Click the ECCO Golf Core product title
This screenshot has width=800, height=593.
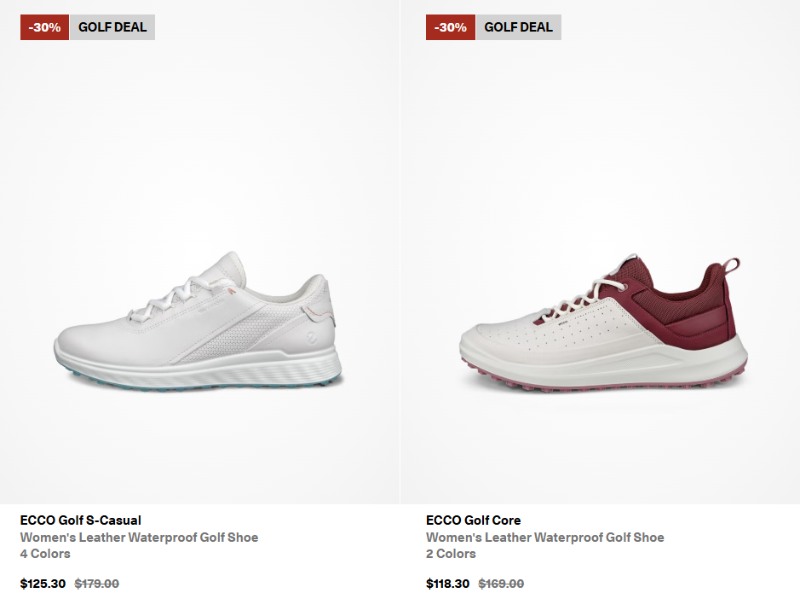pyautogui.click(x=473, y=520)
